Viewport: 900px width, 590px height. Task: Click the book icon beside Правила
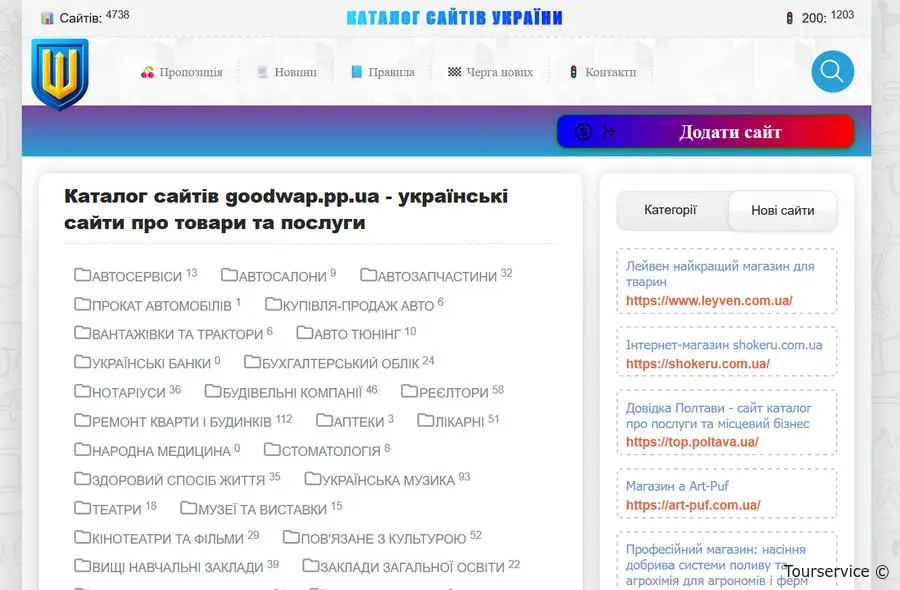click(356, 72)
